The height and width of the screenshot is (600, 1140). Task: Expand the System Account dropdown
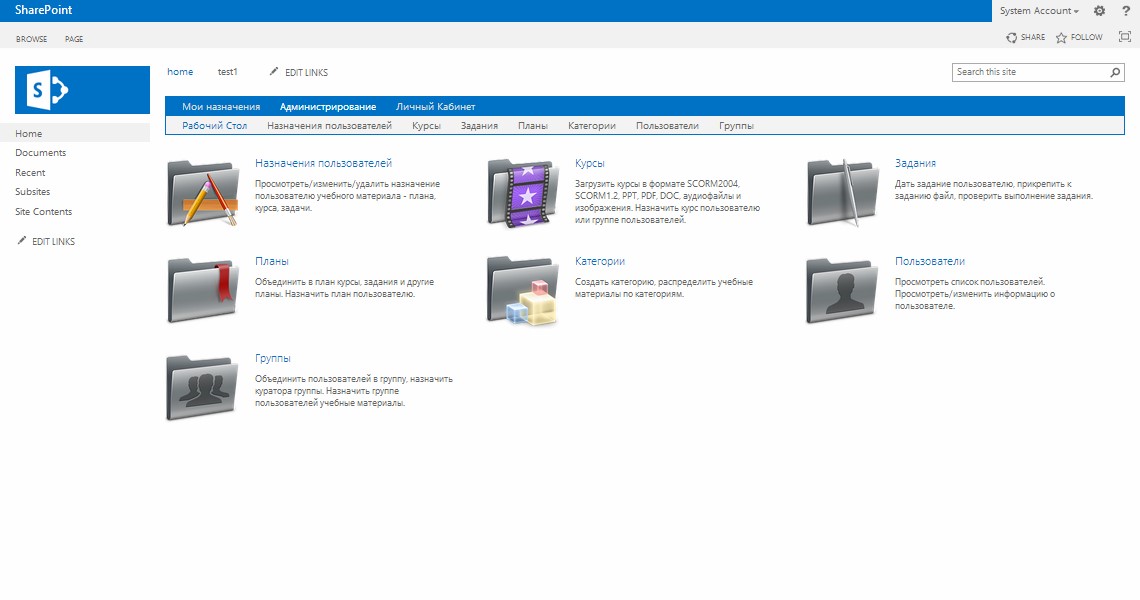point(1038,11)
